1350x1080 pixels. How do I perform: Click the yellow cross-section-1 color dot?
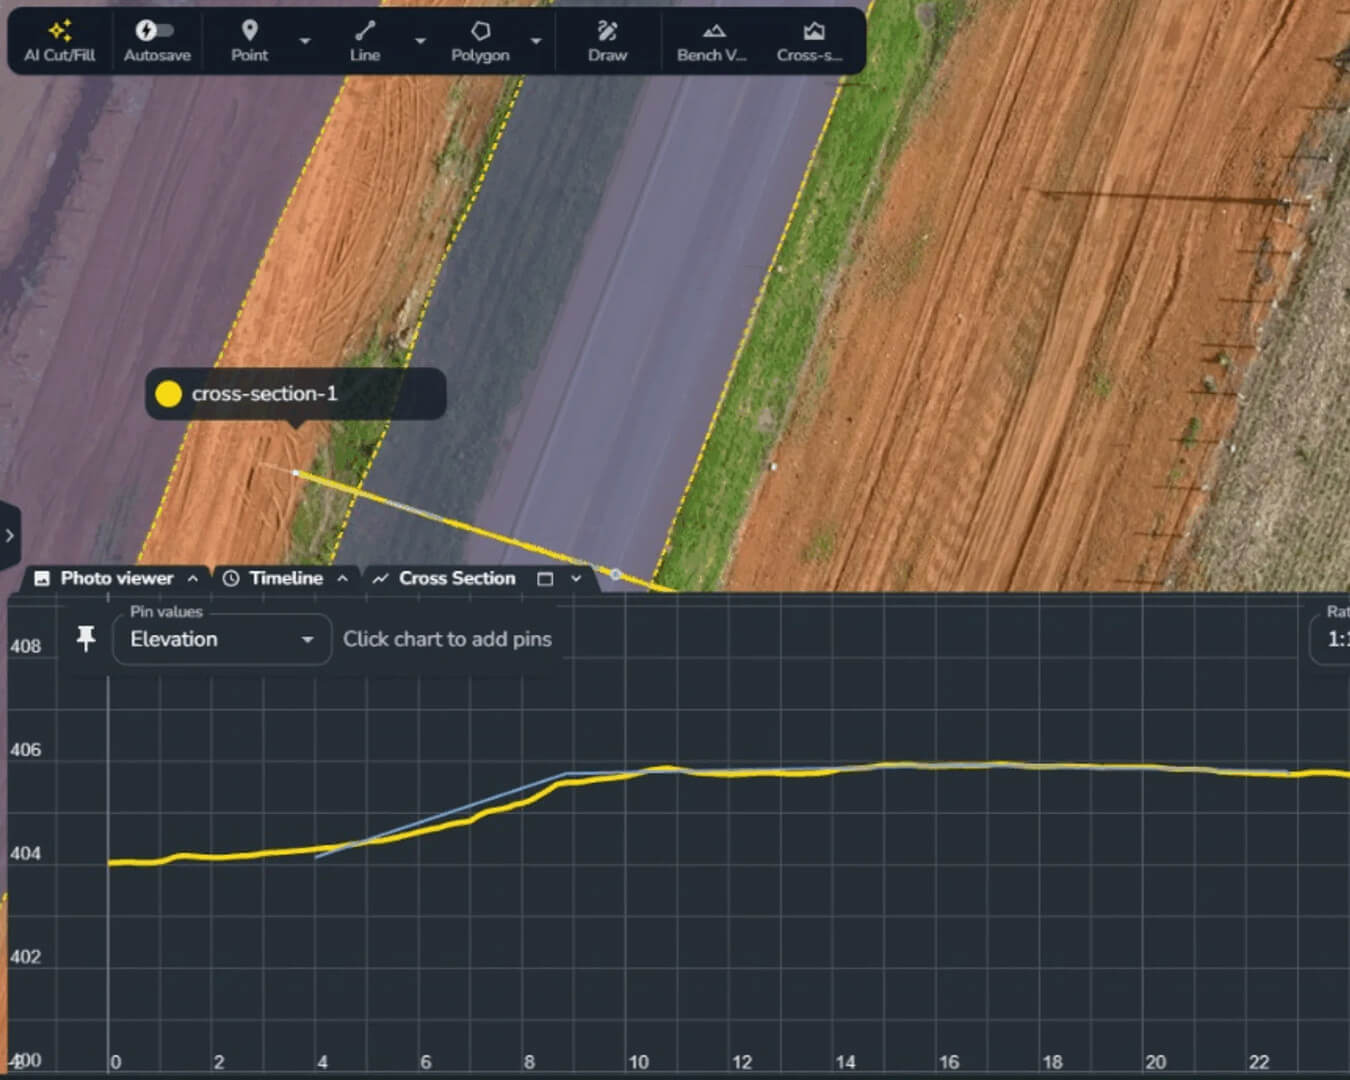169,394
